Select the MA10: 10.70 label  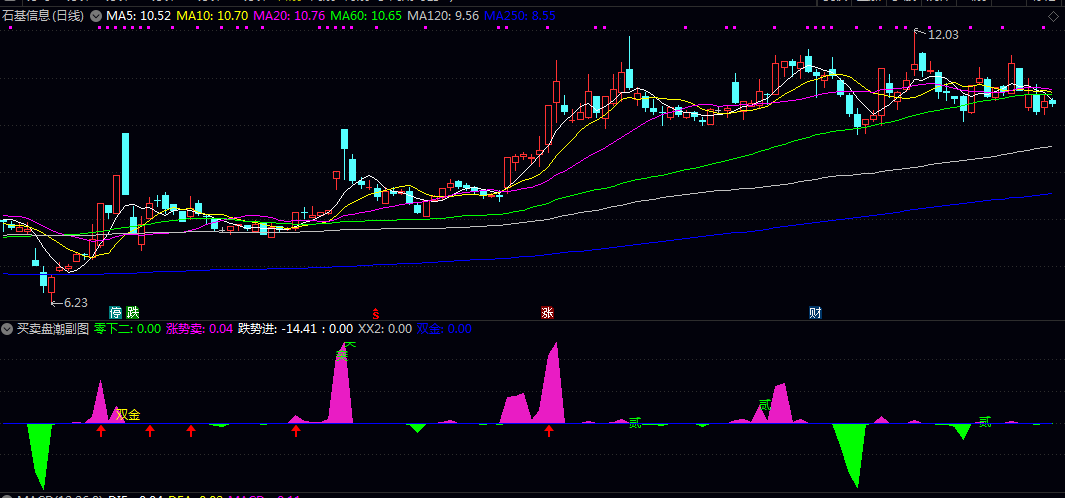click(212, 16)
